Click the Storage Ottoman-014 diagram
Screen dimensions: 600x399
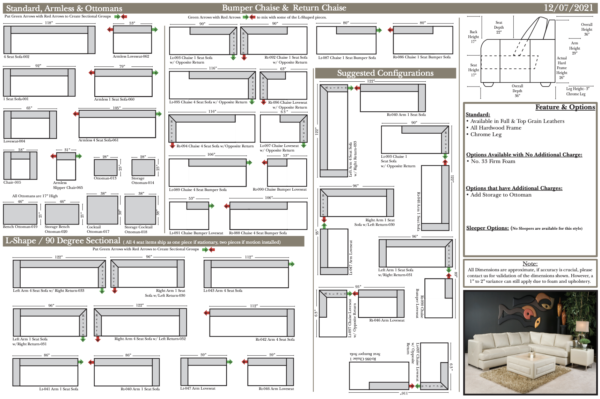coord(143,168)
